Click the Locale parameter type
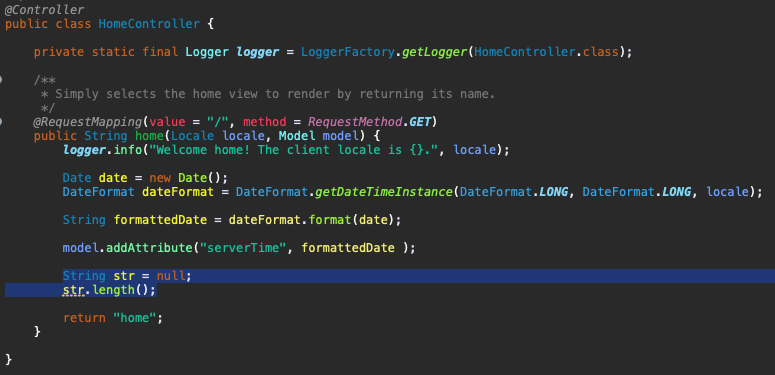The width and height of the screenshot is (775, 375). point(193,136)
